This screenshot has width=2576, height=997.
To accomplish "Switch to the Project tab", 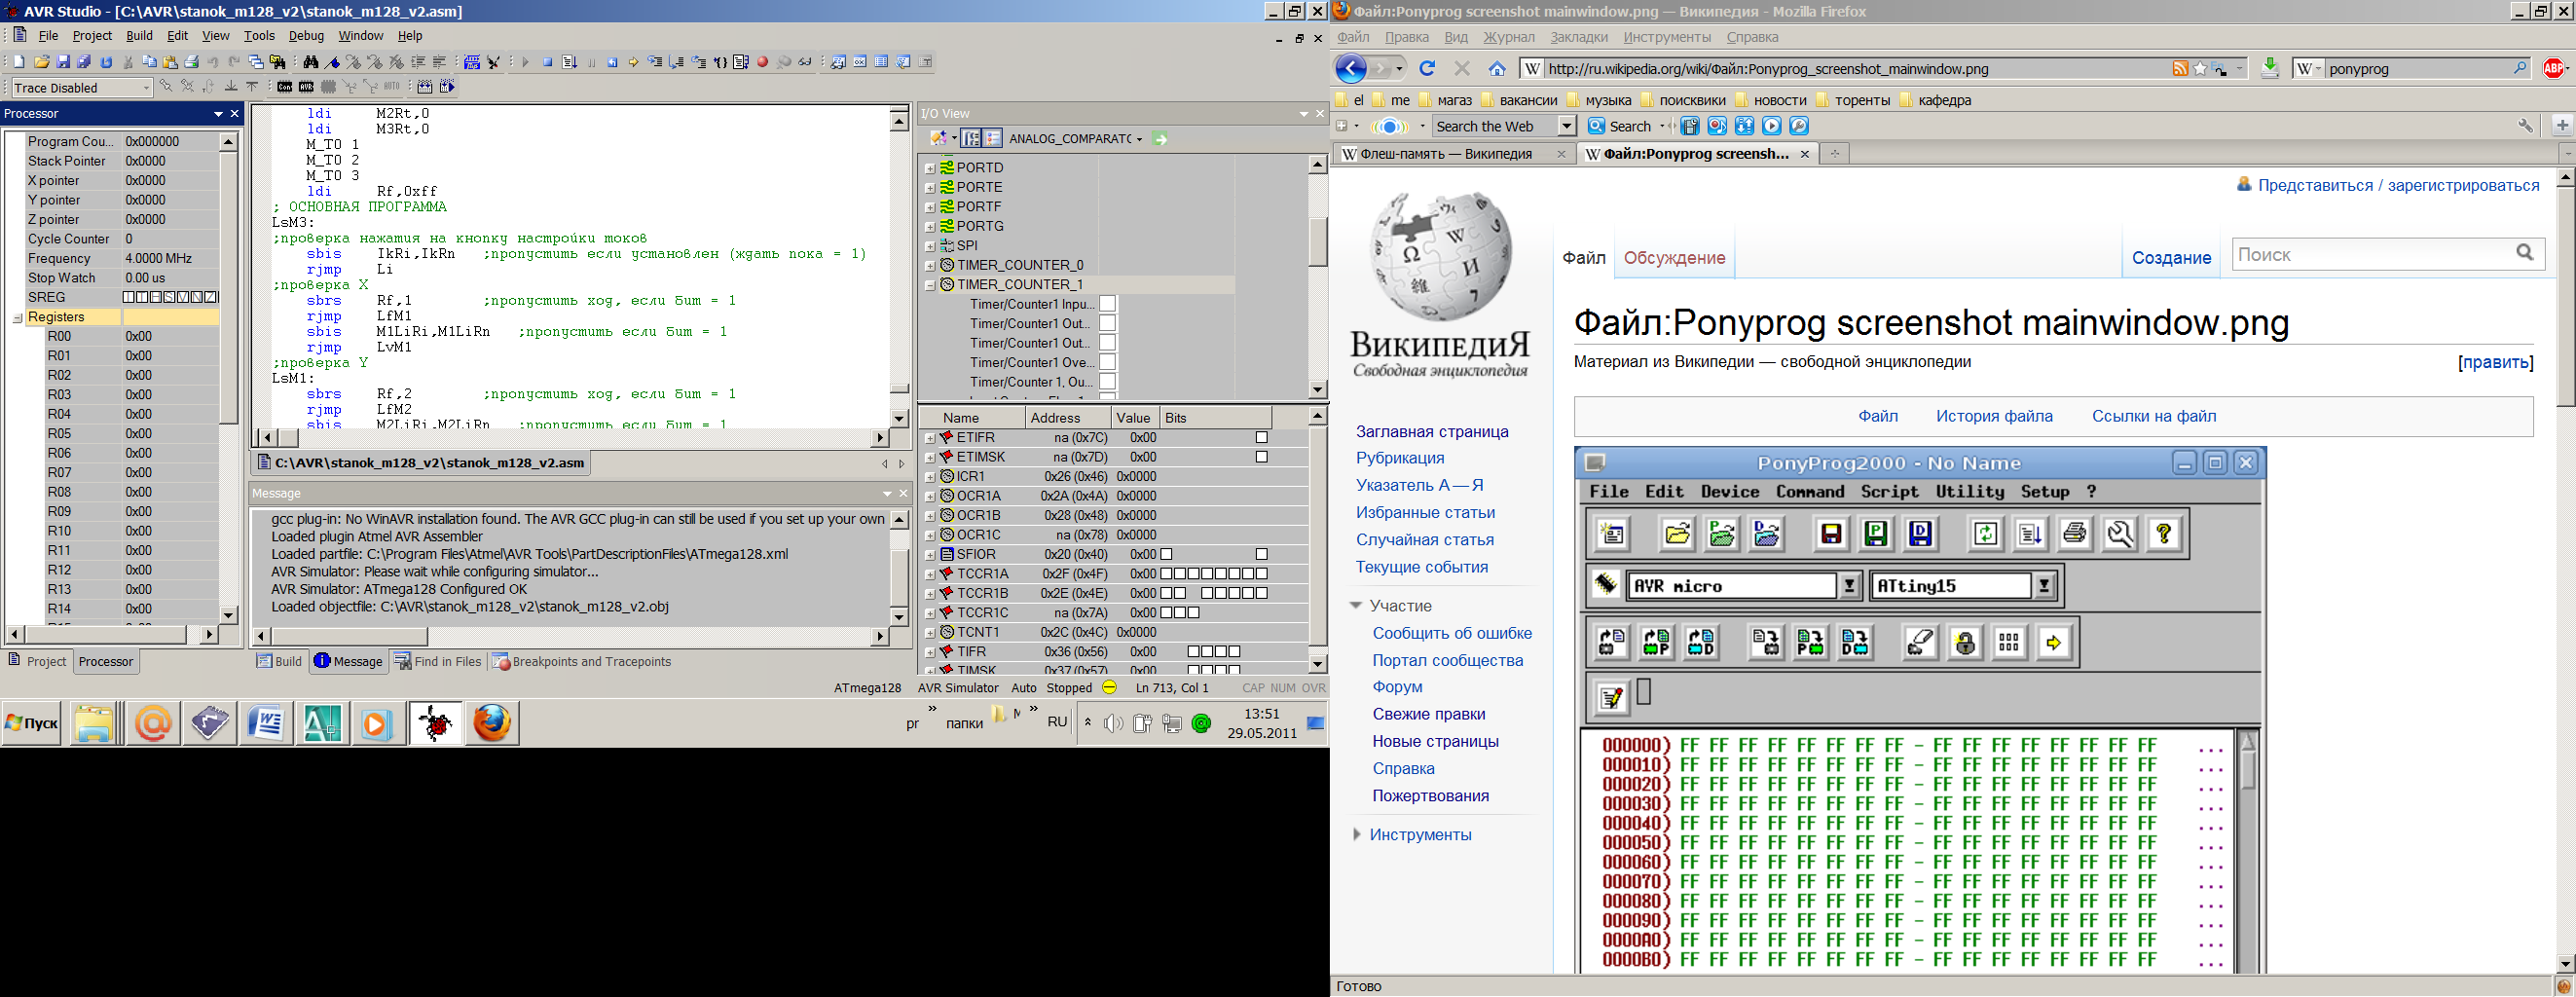I will 37,661.
